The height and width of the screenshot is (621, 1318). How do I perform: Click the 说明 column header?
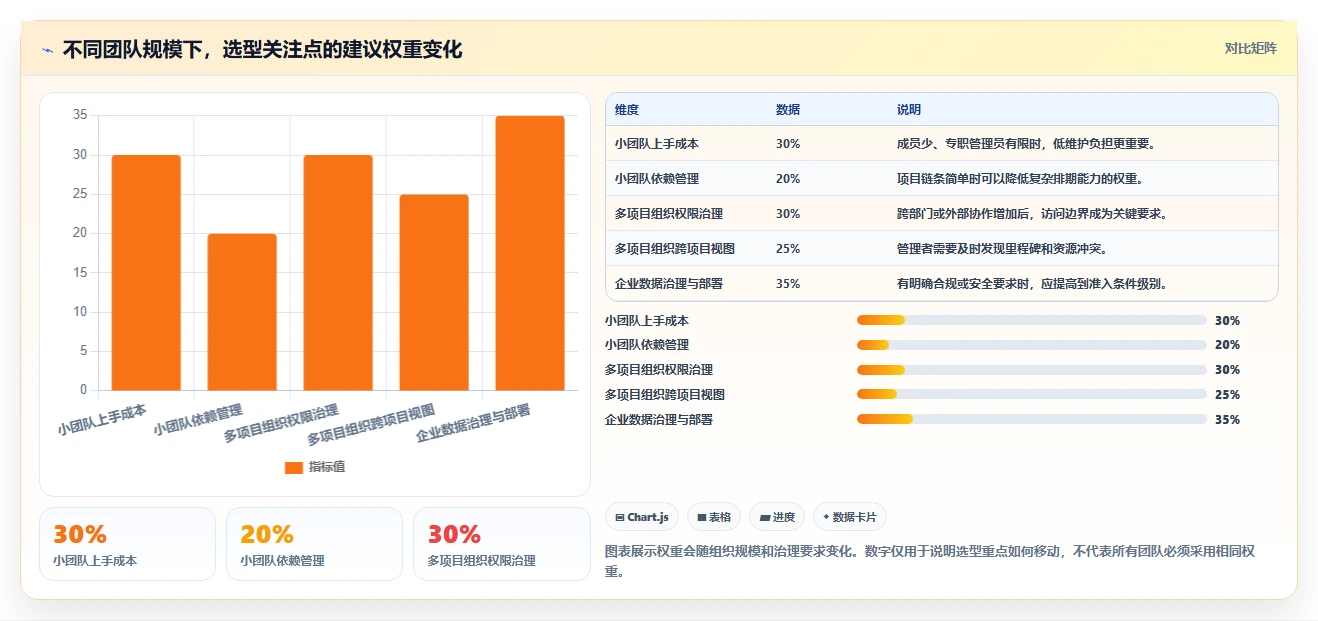pyautogui.click(x=909, y=109)
